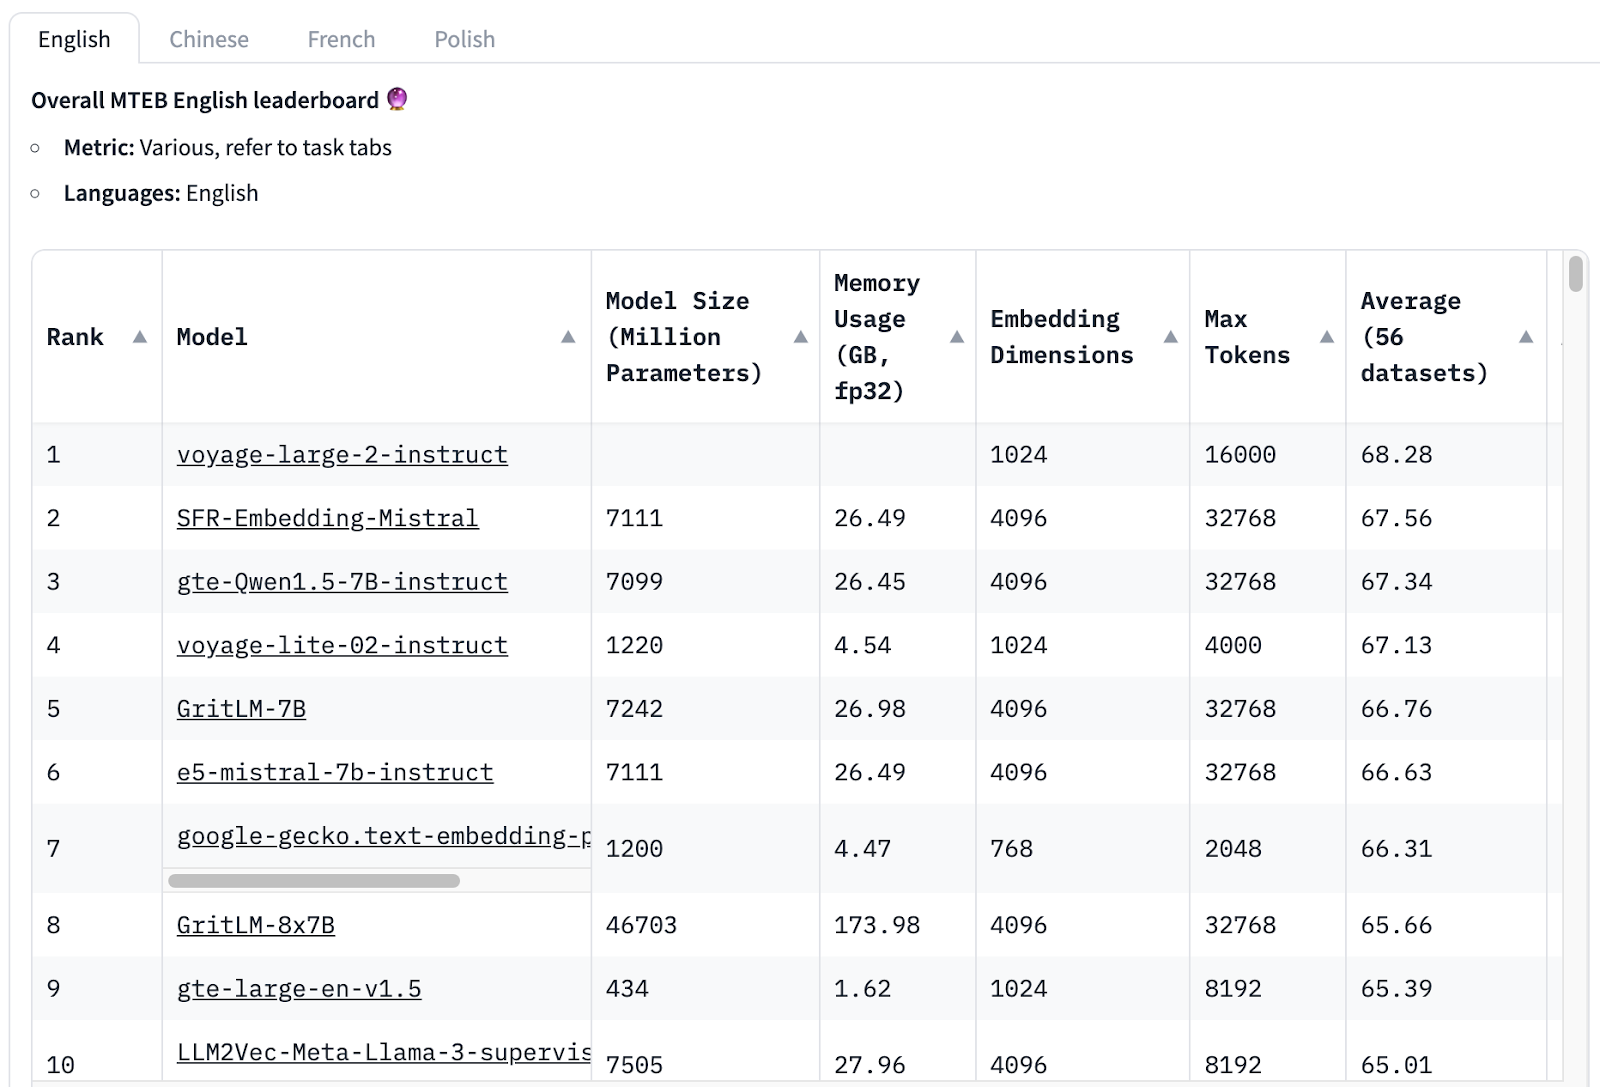Switch to the Chinese tab

(x=208, y=39)
